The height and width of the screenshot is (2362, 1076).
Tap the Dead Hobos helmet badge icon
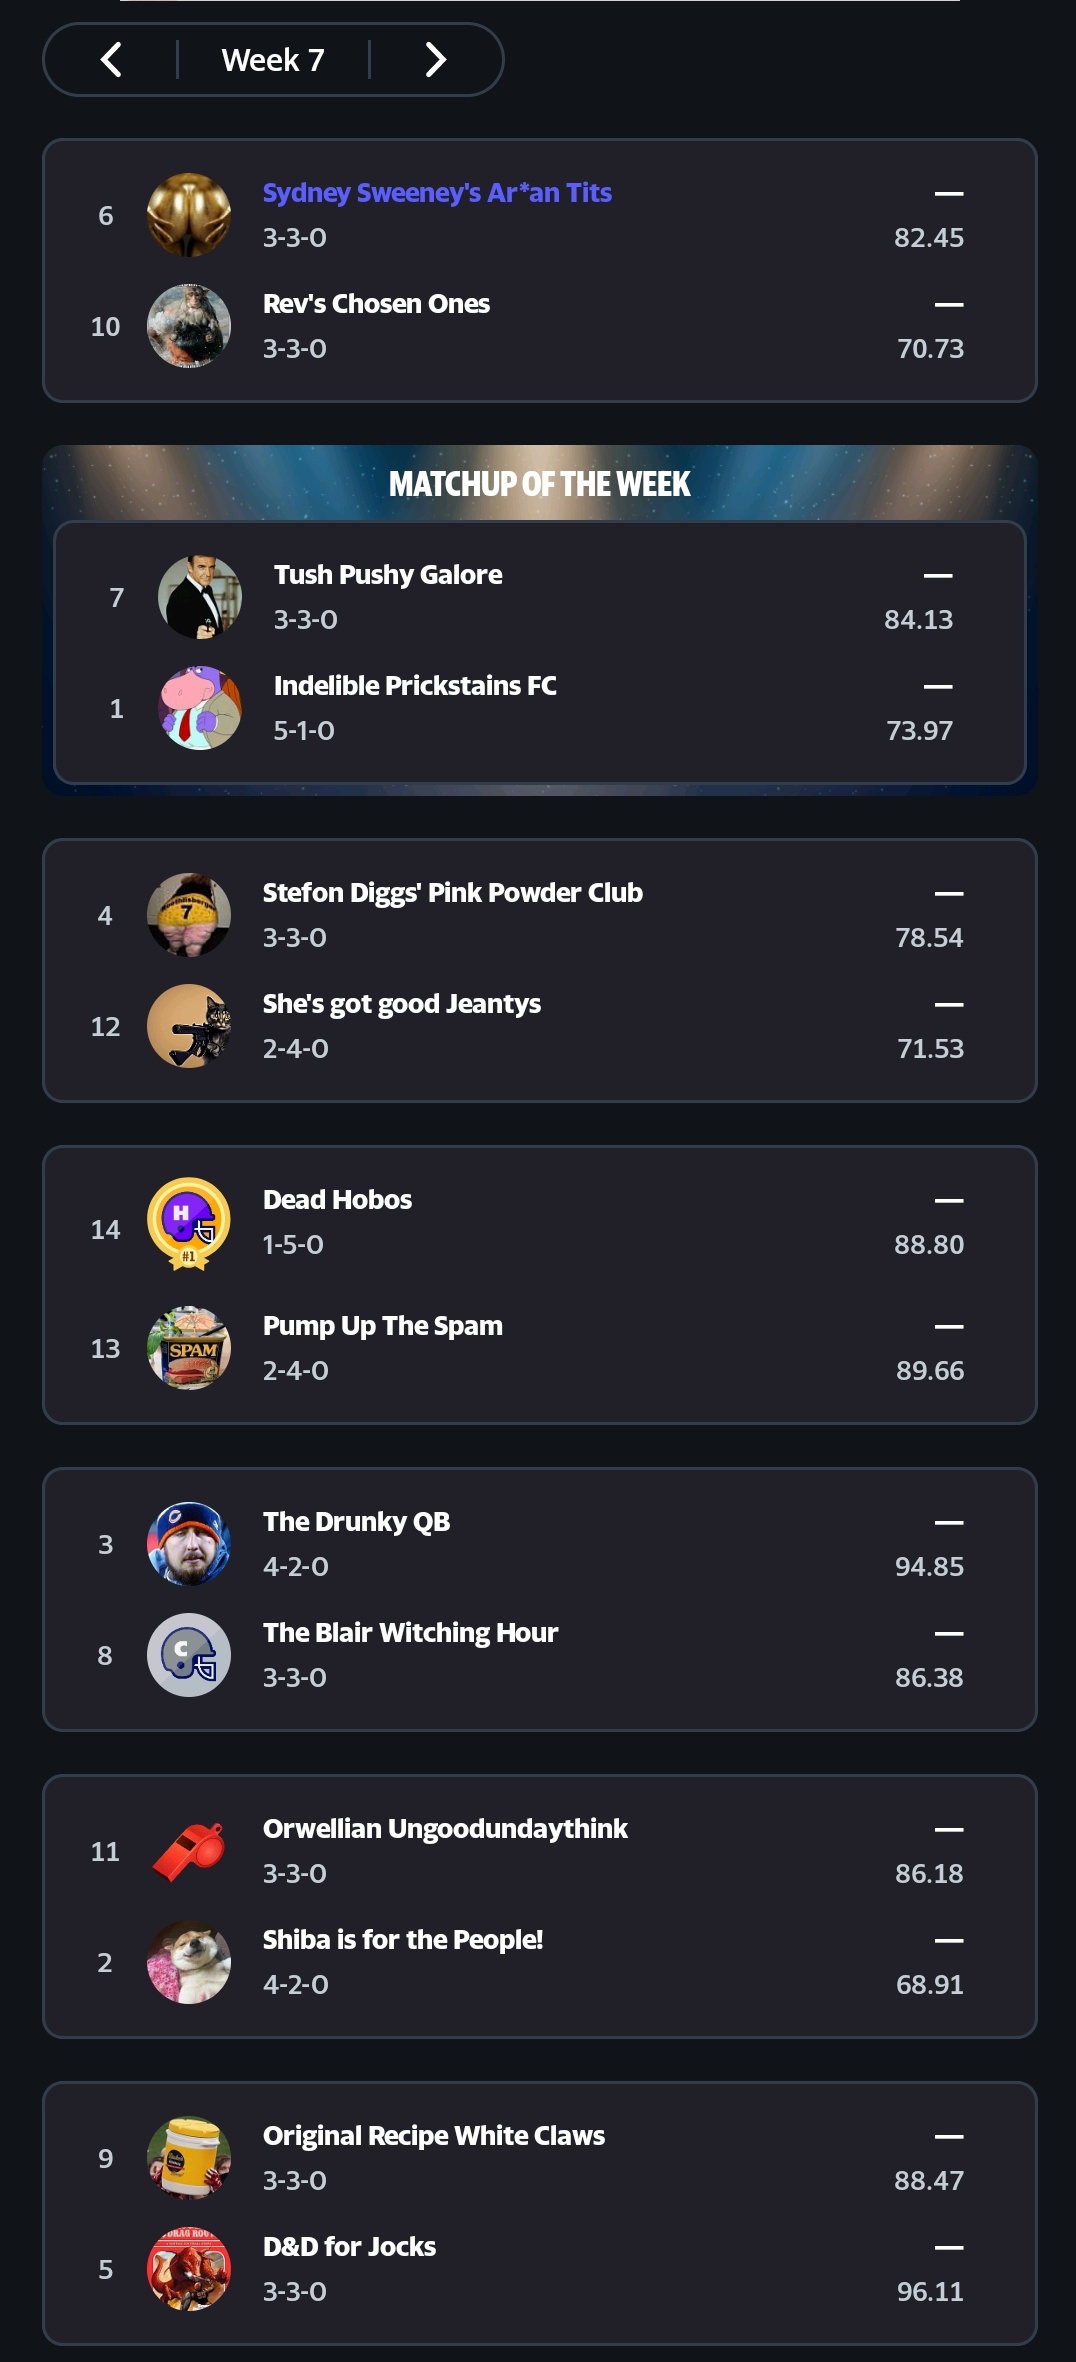(189, 1224)
